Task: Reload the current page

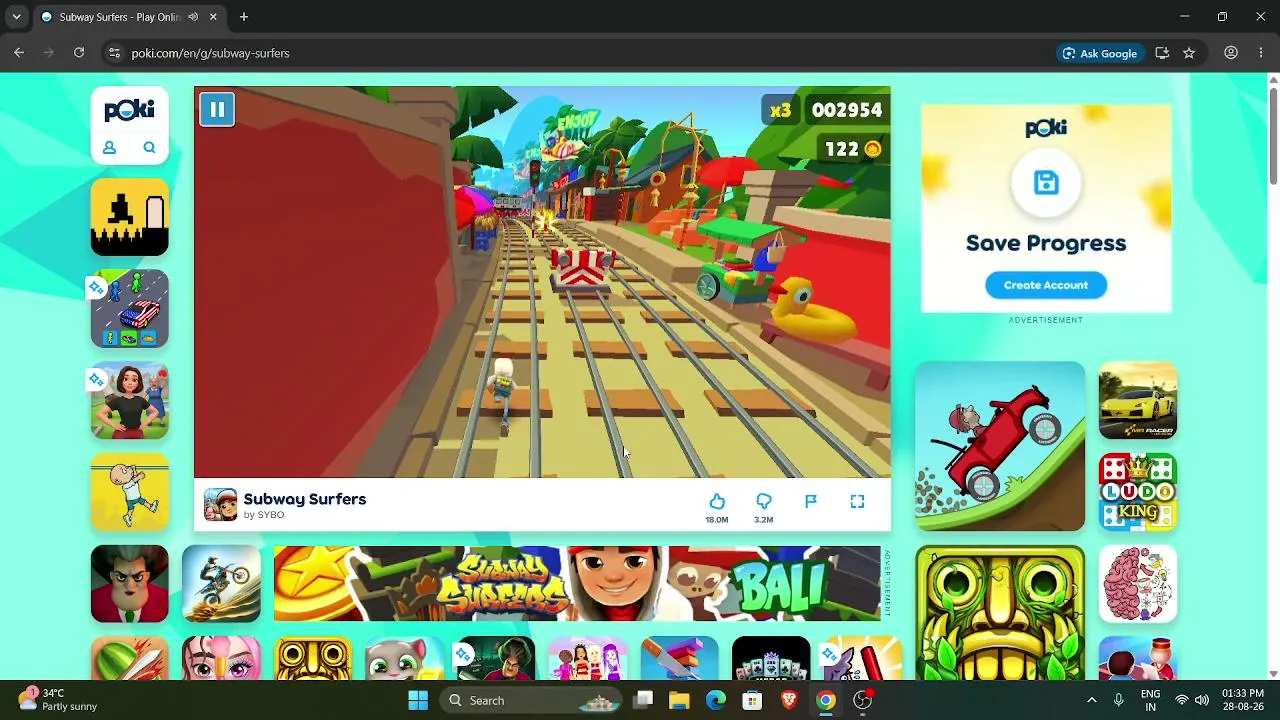Action: point(79,53)
